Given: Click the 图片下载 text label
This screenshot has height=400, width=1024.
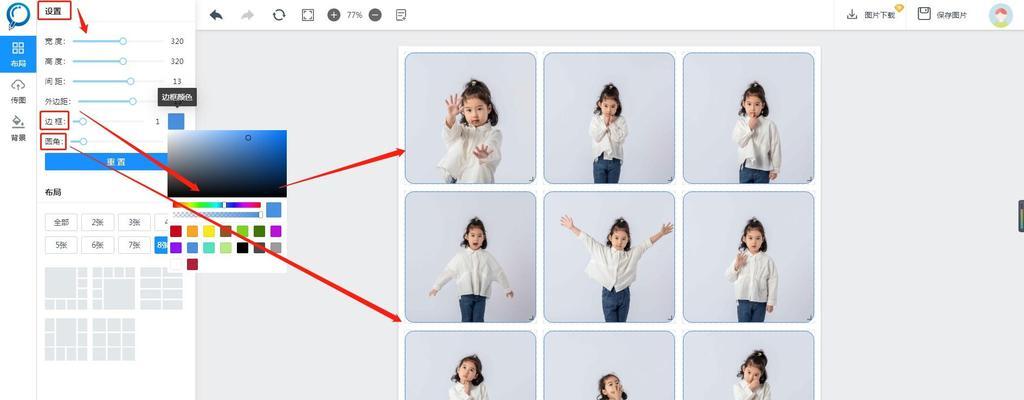Looking at the screenshot, I should [x=880, y=15].
